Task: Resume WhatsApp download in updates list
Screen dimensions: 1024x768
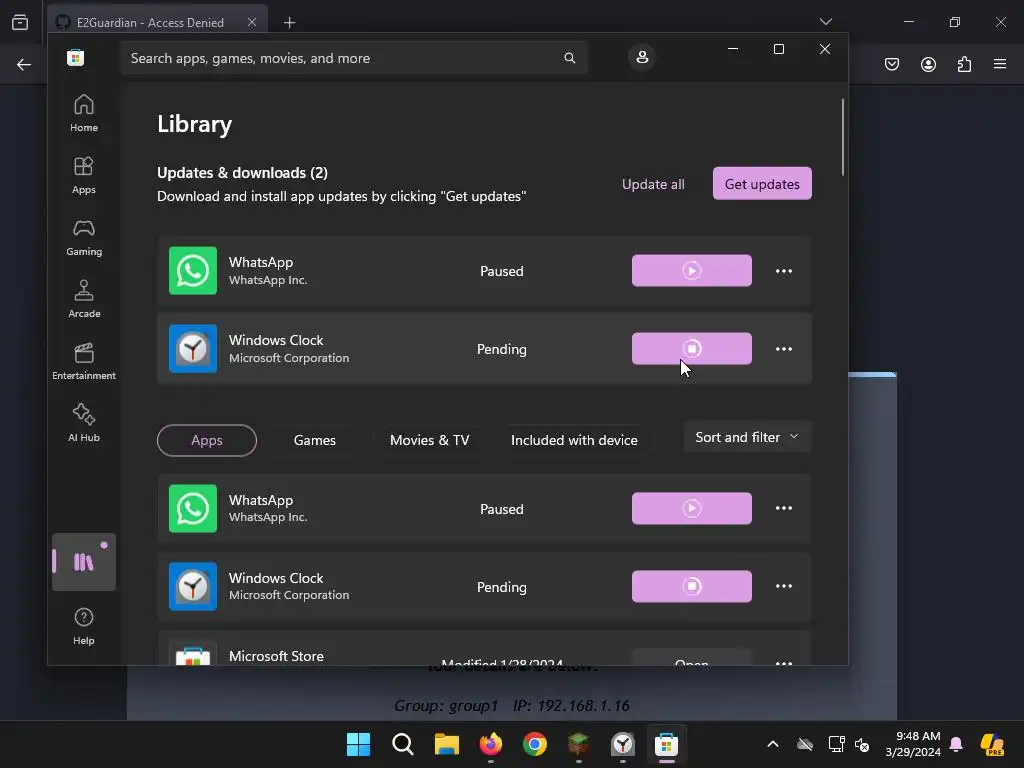Action: click(692, 270)
